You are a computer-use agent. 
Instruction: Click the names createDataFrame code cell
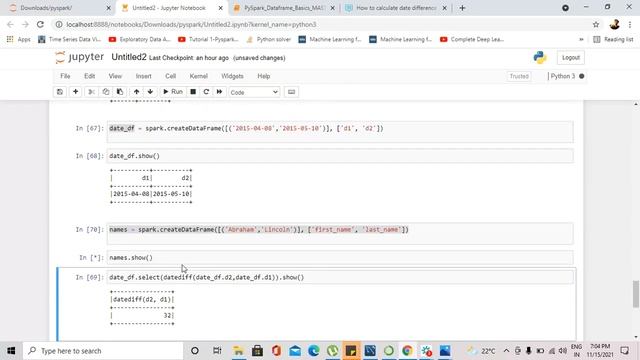(x=340, y=233)
